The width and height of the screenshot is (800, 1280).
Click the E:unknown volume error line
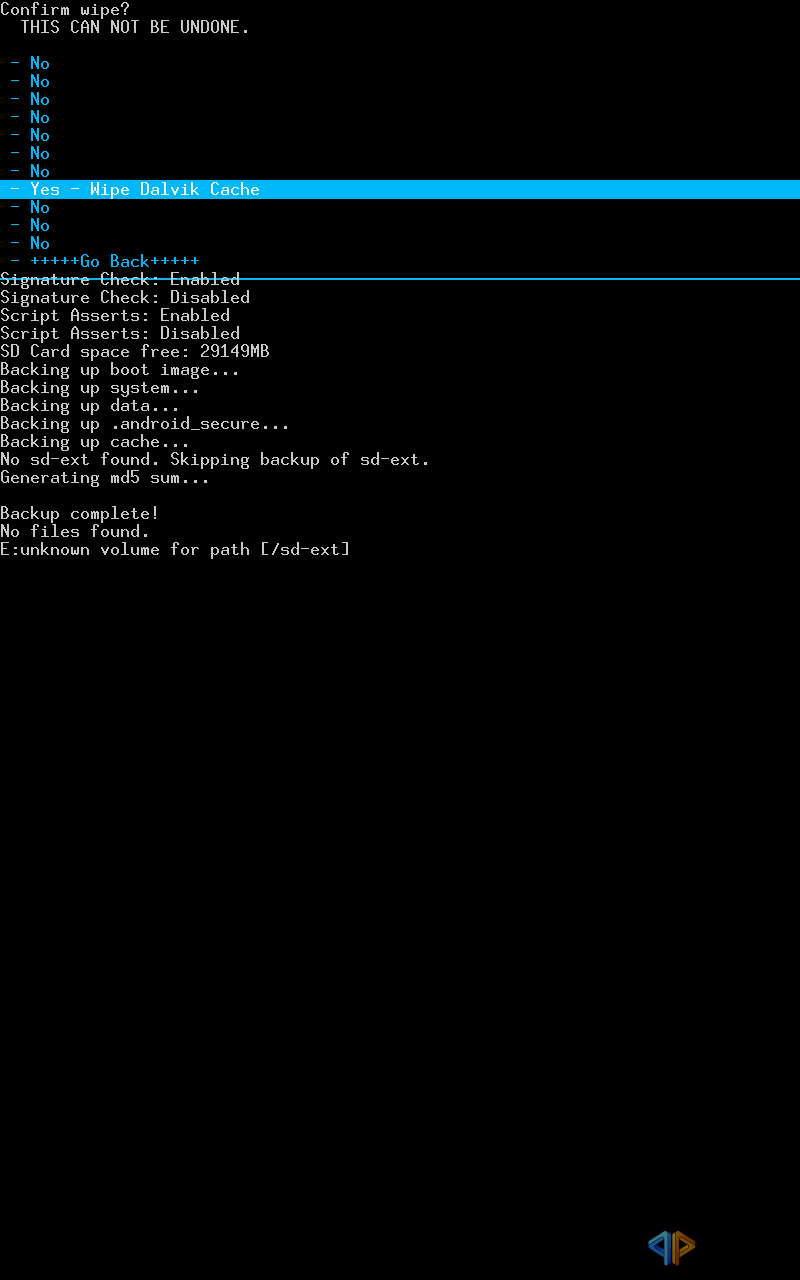[175, 549]
